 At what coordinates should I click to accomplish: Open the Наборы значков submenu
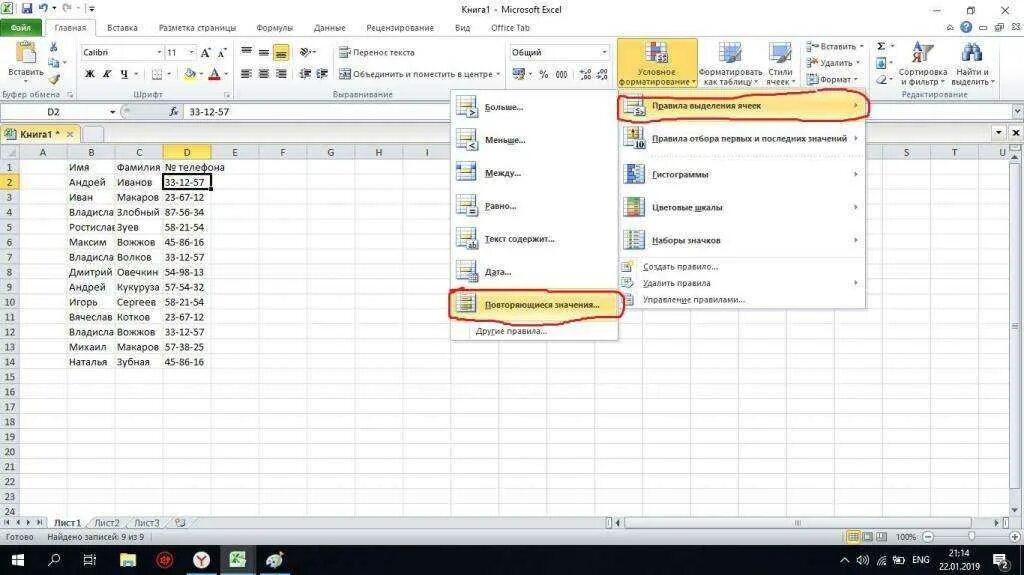point(743,240)
